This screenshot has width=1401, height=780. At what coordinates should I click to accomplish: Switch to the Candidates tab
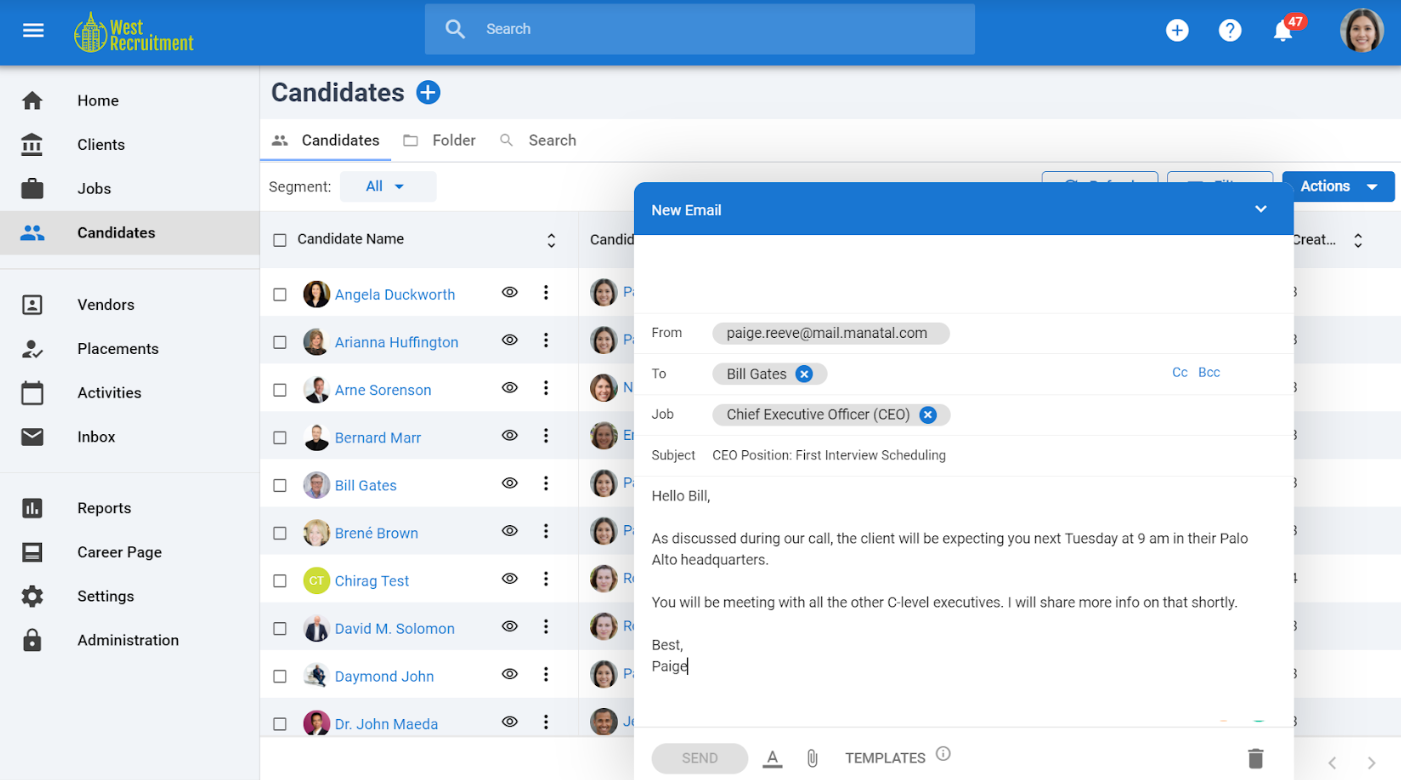326,141
